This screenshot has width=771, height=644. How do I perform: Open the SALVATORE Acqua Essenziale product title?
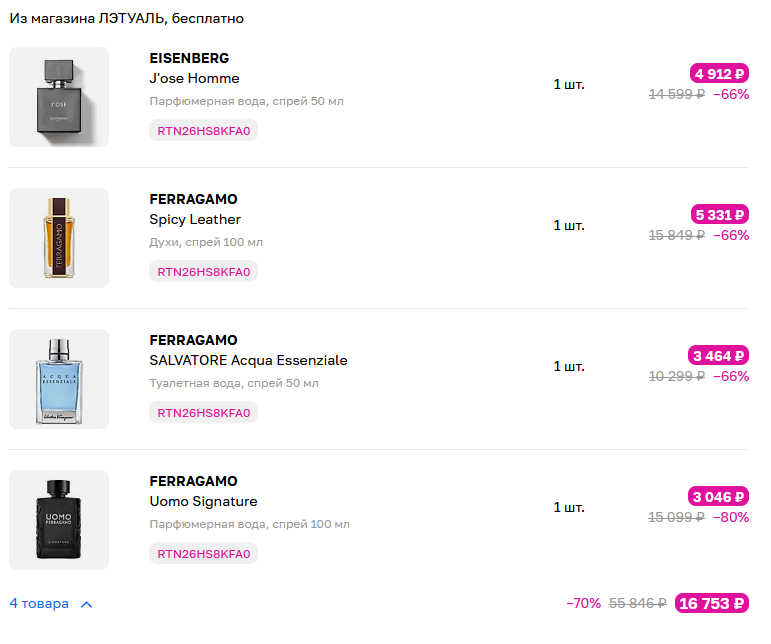point(248,360)
